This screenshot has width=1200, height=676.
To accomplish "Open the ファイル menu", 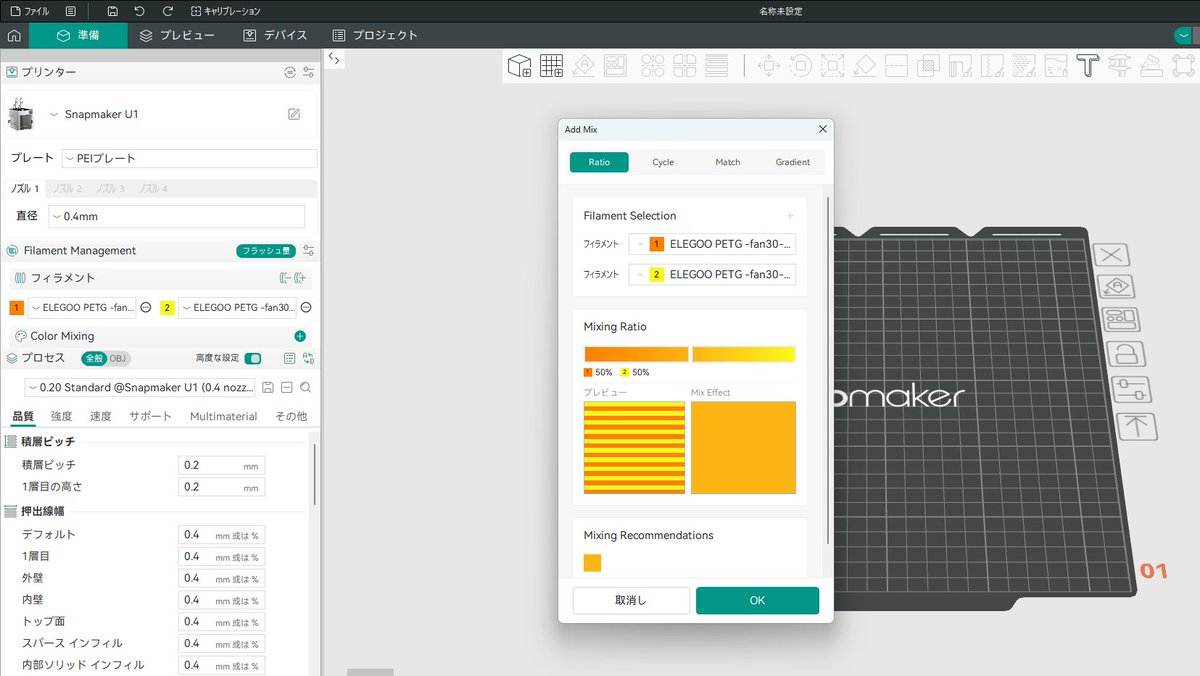I will click(x=29, y=11).
